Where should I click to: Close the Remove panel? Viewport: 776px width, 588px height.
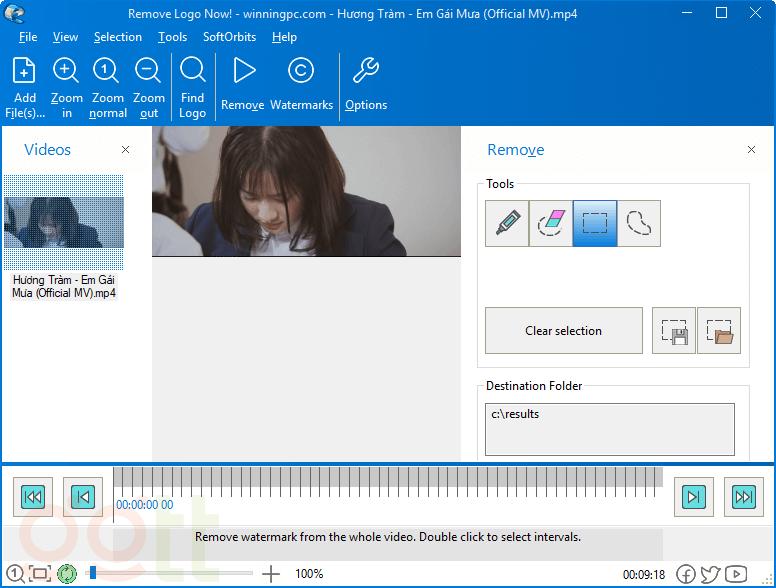(x=751, y=150)
